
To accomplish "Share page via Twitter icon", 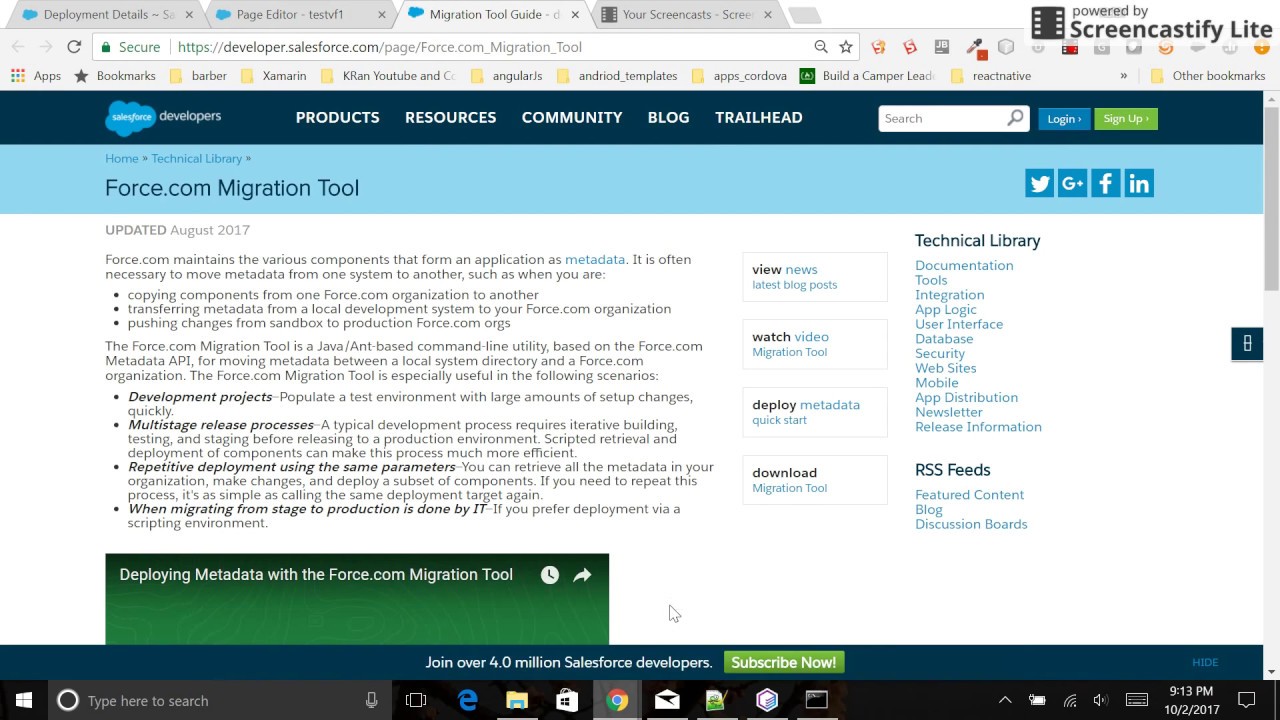I will tap(1039, 183).
